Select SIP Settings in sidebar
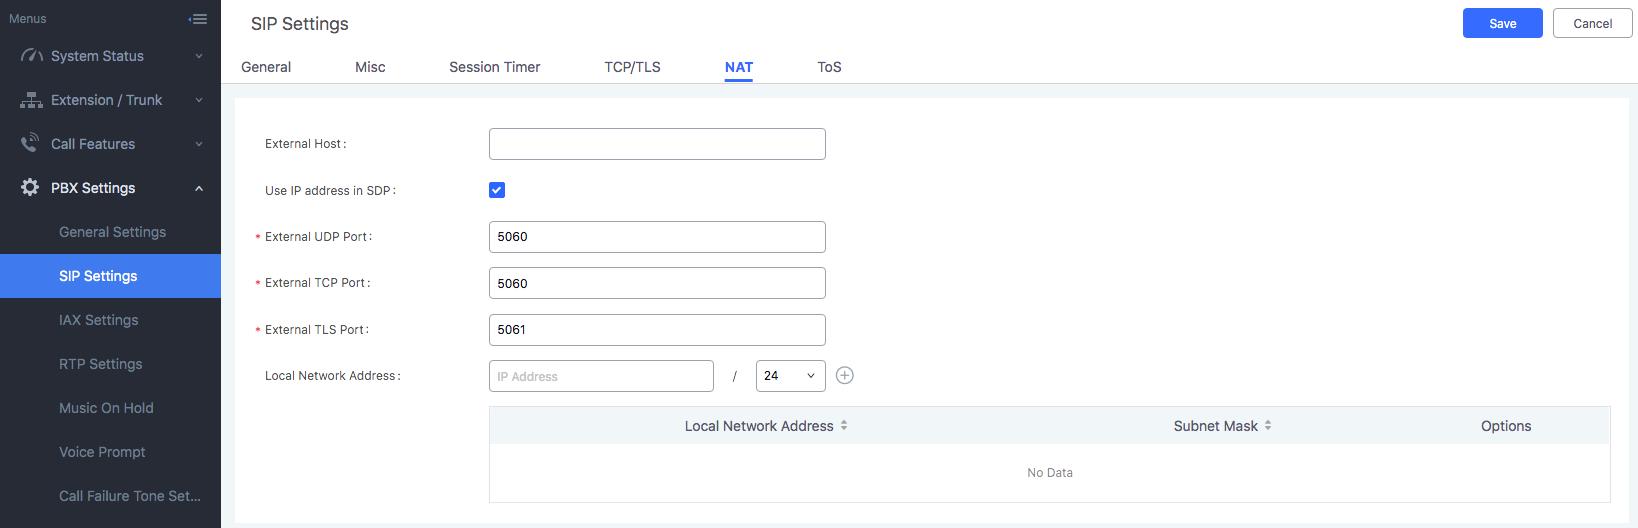This screenshot has height=528, width=1638. pos(110,276)
